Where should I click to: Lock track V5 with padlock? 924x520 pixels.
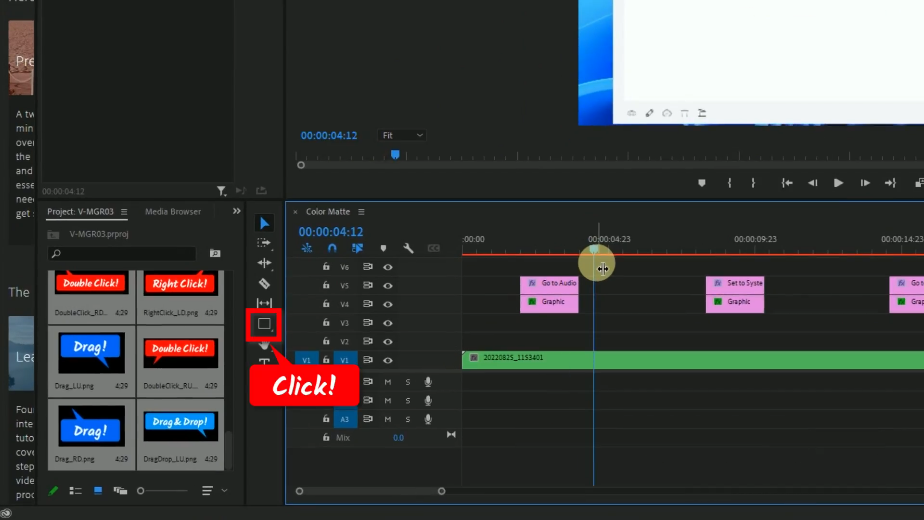326,285
